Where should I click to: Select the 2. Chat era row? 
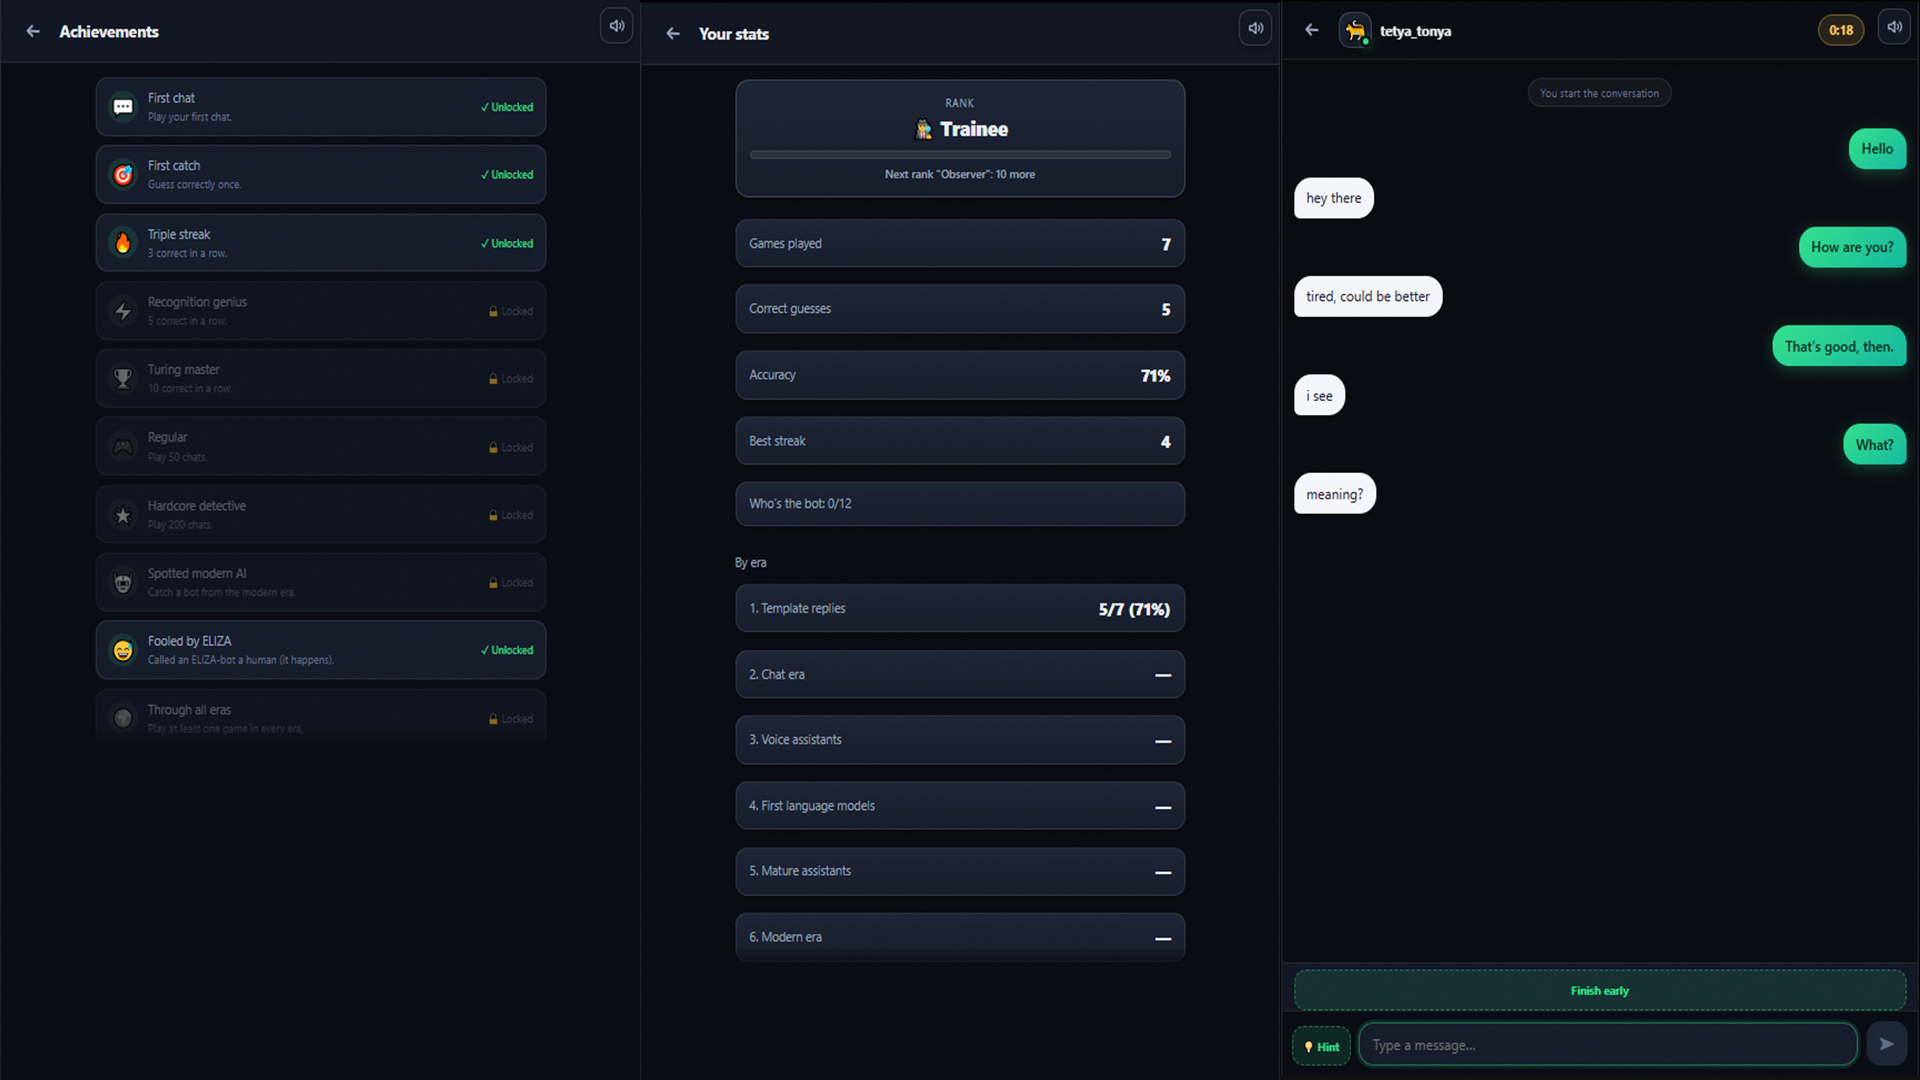[960, 675]
